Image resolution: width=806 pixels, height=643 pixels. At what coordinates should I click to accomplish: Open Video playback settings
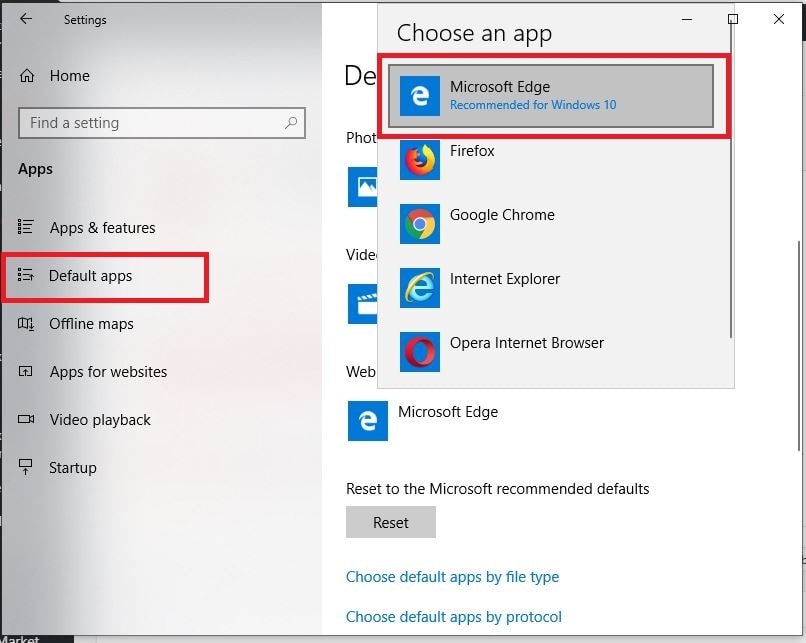100,420
